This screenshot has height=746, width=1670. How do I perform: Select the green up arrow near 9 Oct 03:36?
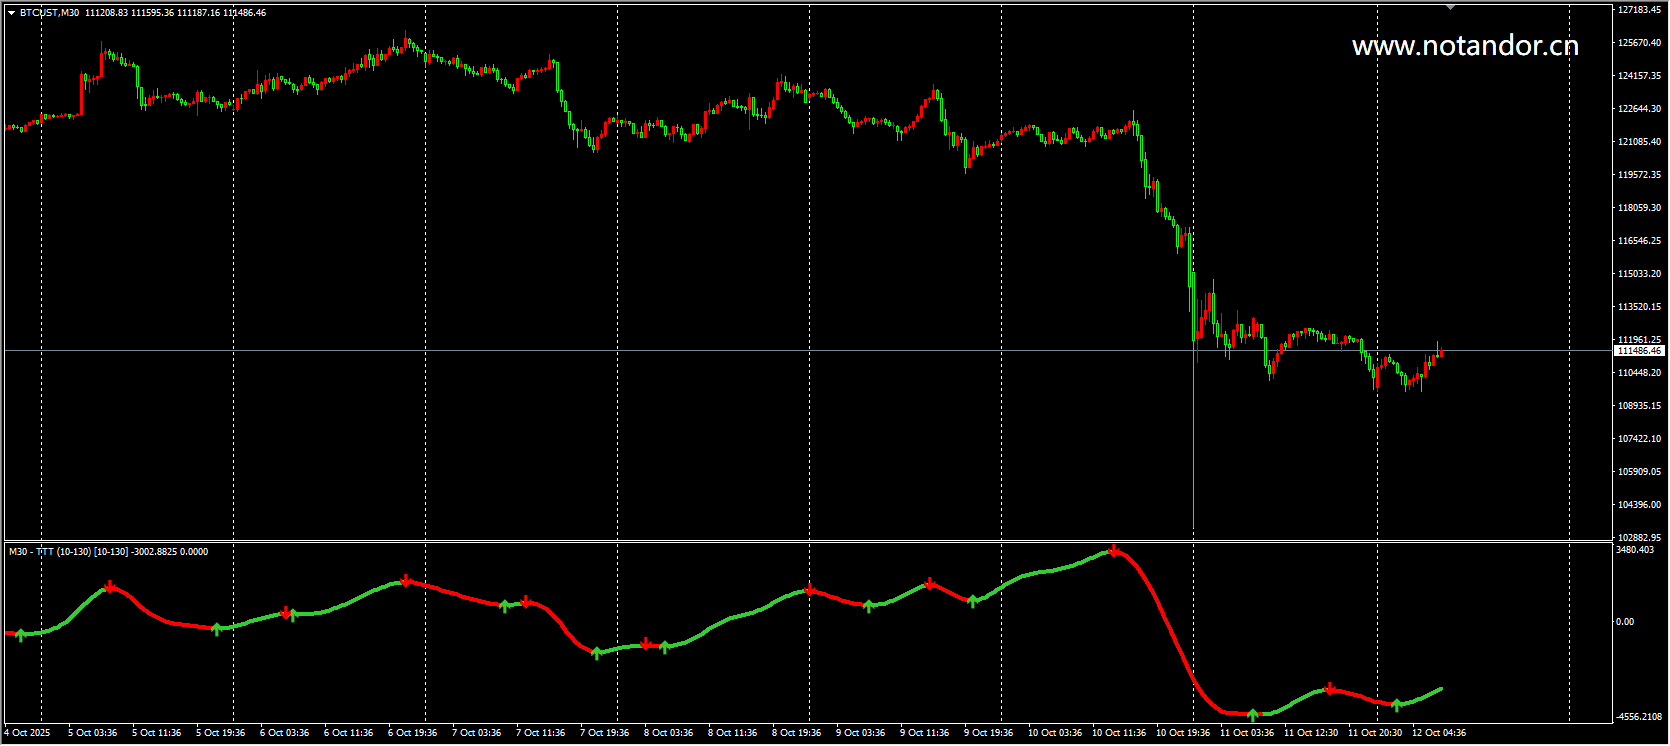coord(868,606)
